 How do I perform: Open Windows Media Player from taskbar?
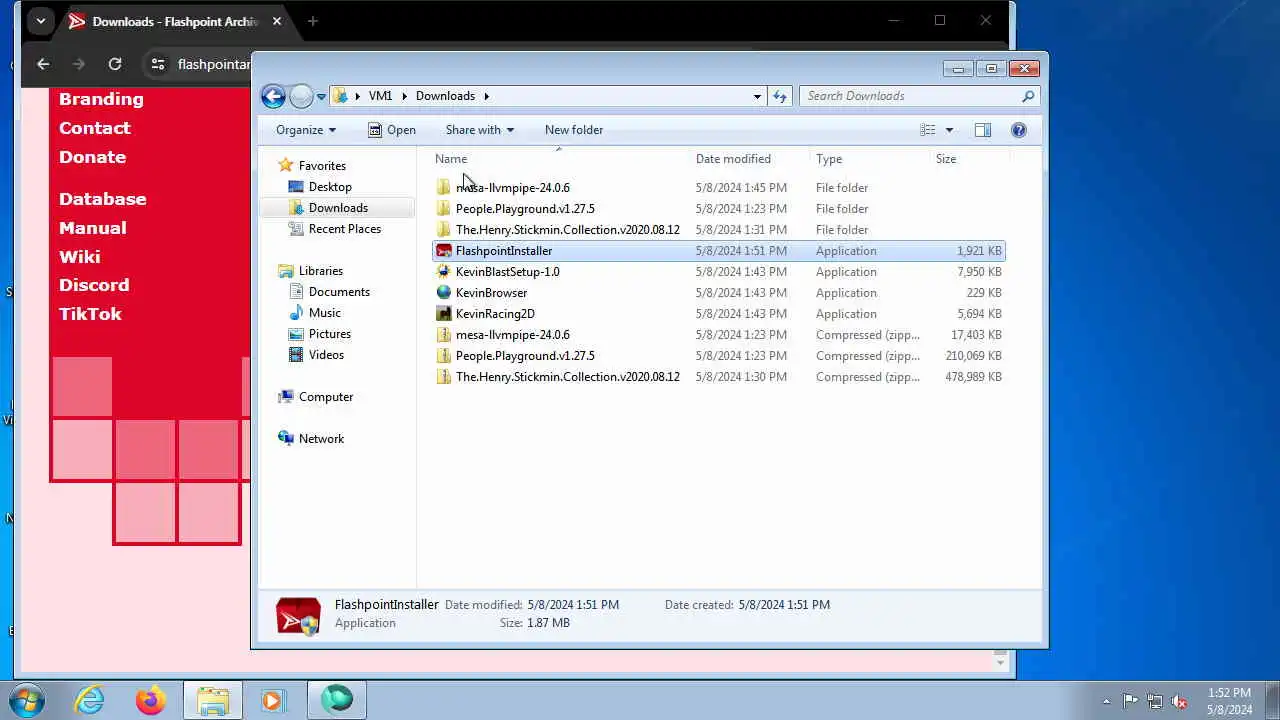[273, 700]
